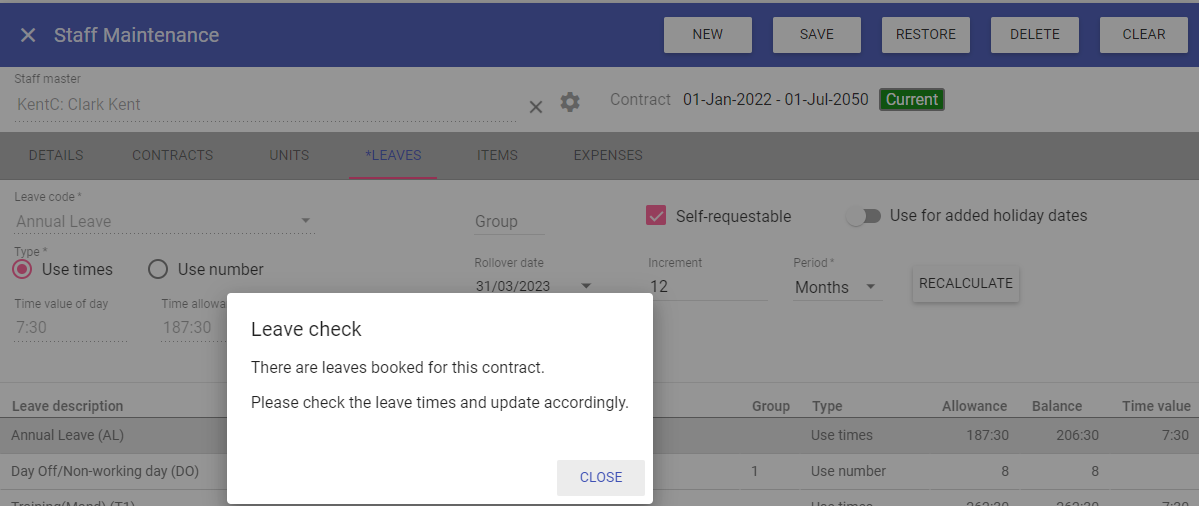Viewport: 1199px width, 506px height.
Task: Click the Group input field
Action: (x=509, y=222)
